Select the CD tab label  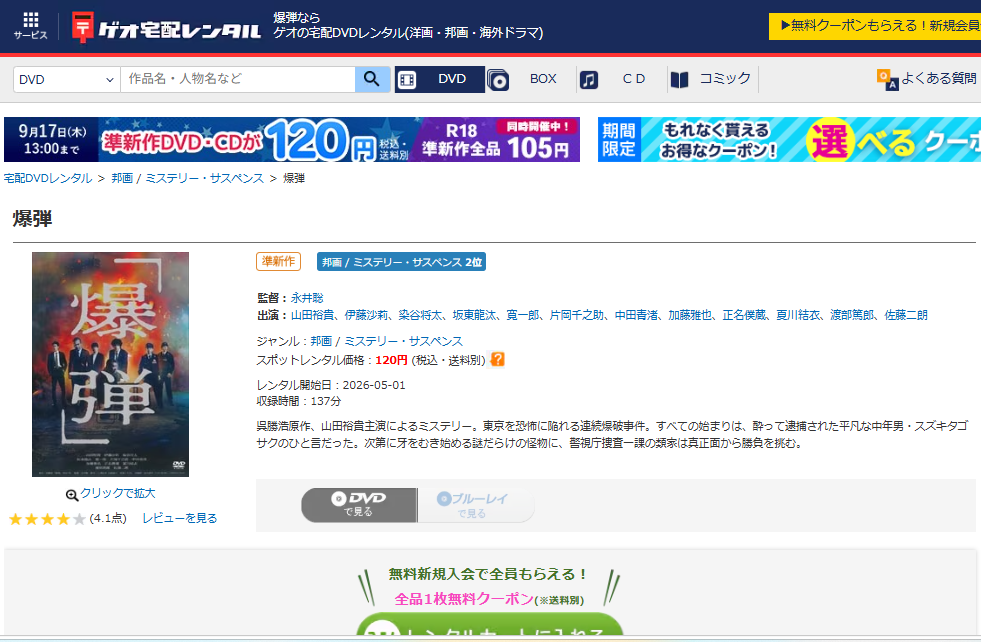[633, 79]
